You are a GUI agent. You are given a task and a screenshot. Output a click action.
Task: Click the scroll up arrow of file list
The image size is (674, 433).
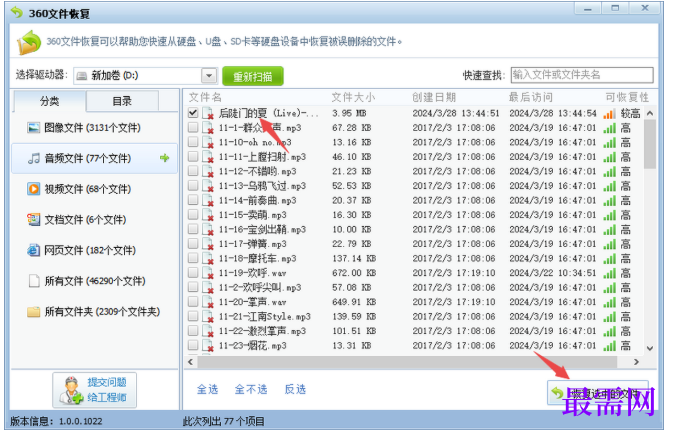click(649, 114)
